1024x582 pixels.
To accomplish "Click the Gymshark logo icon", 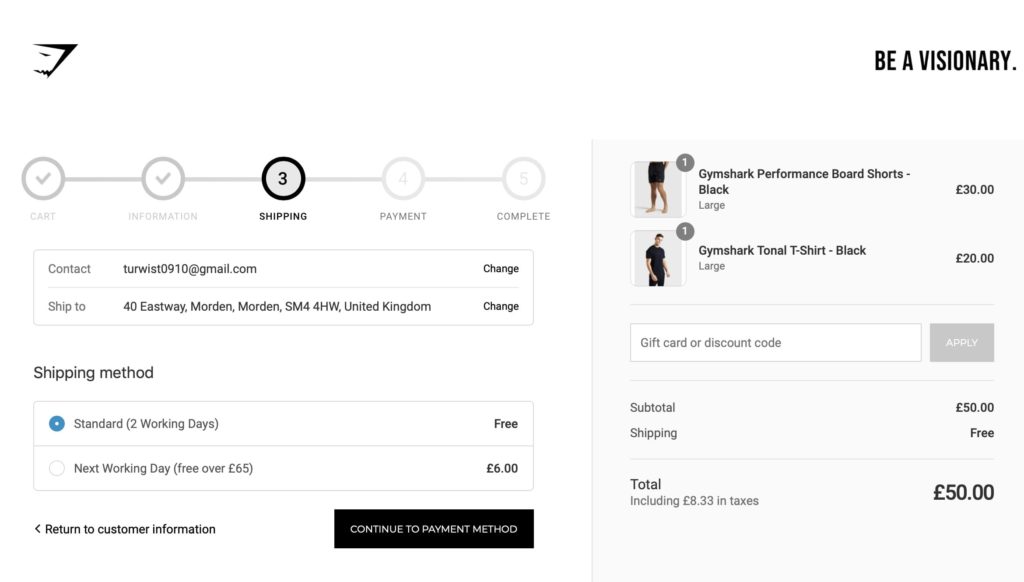I will (x=55, y=60).
